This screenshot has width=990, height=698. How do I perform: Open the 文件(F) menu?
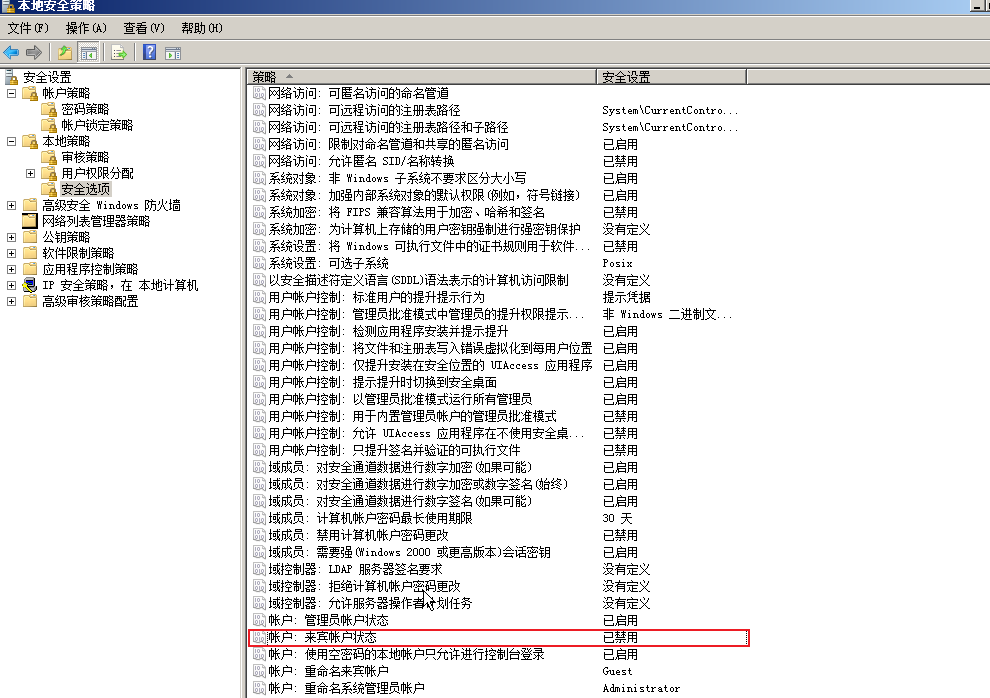(28, 28)
